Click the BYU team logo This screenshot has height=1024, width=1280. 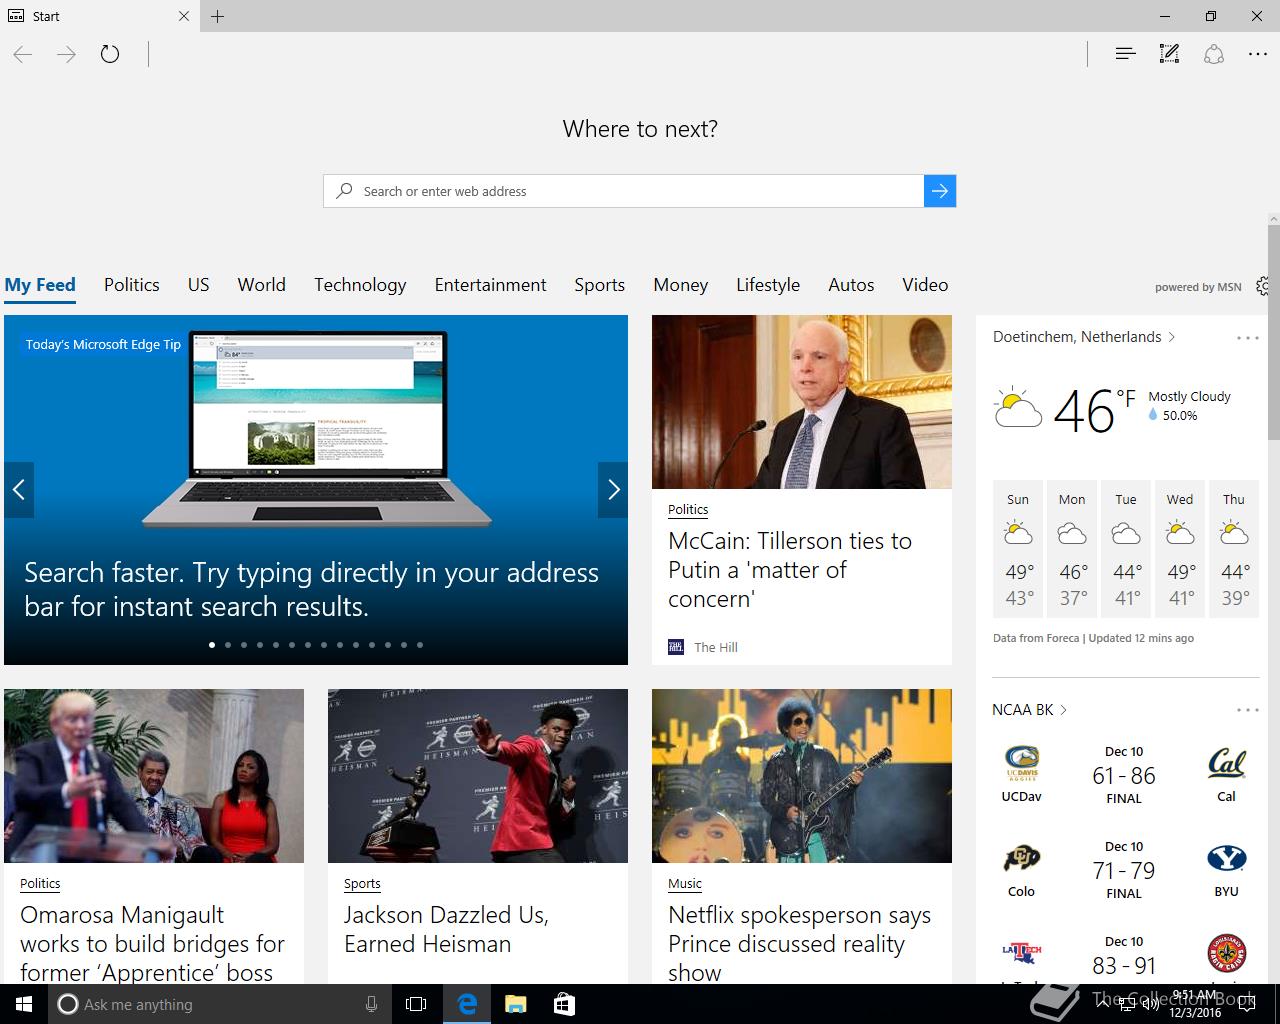click(1226, 858)
